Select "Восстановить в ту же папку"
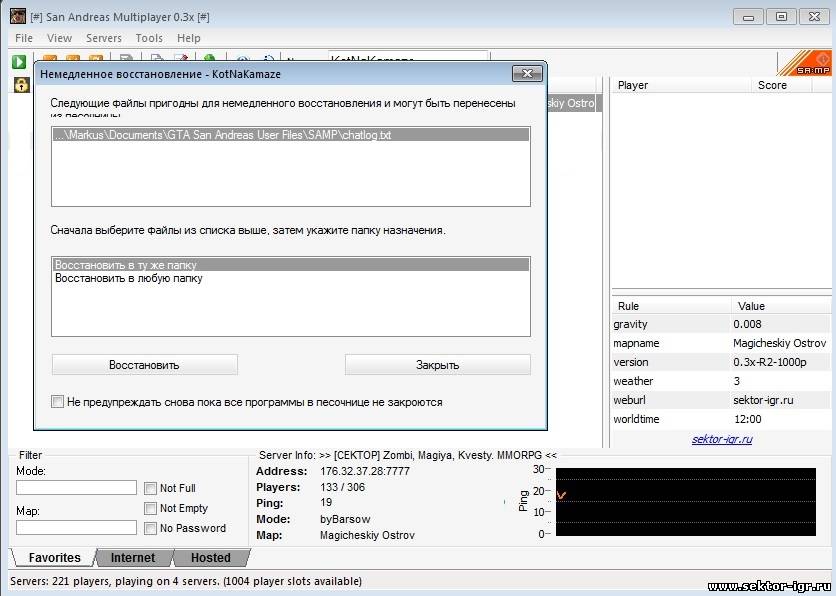Viewport: 836px width, 596px height. tap(291, 265)
